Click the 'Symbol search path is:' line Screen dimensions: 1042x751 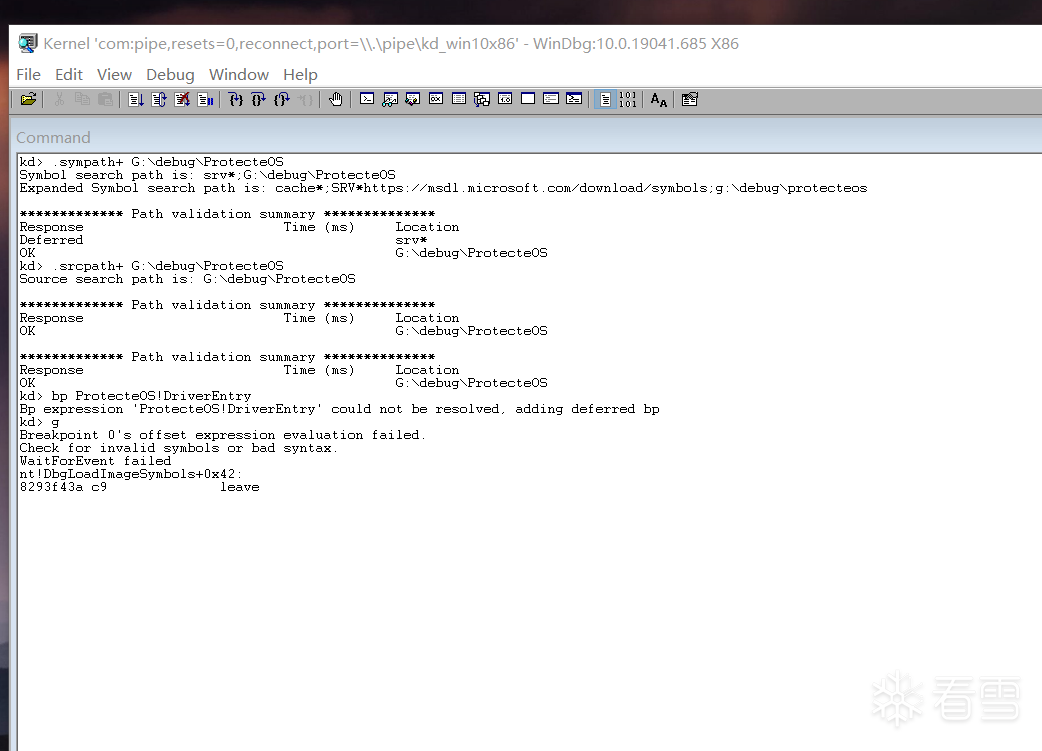(x=207, y=175)
